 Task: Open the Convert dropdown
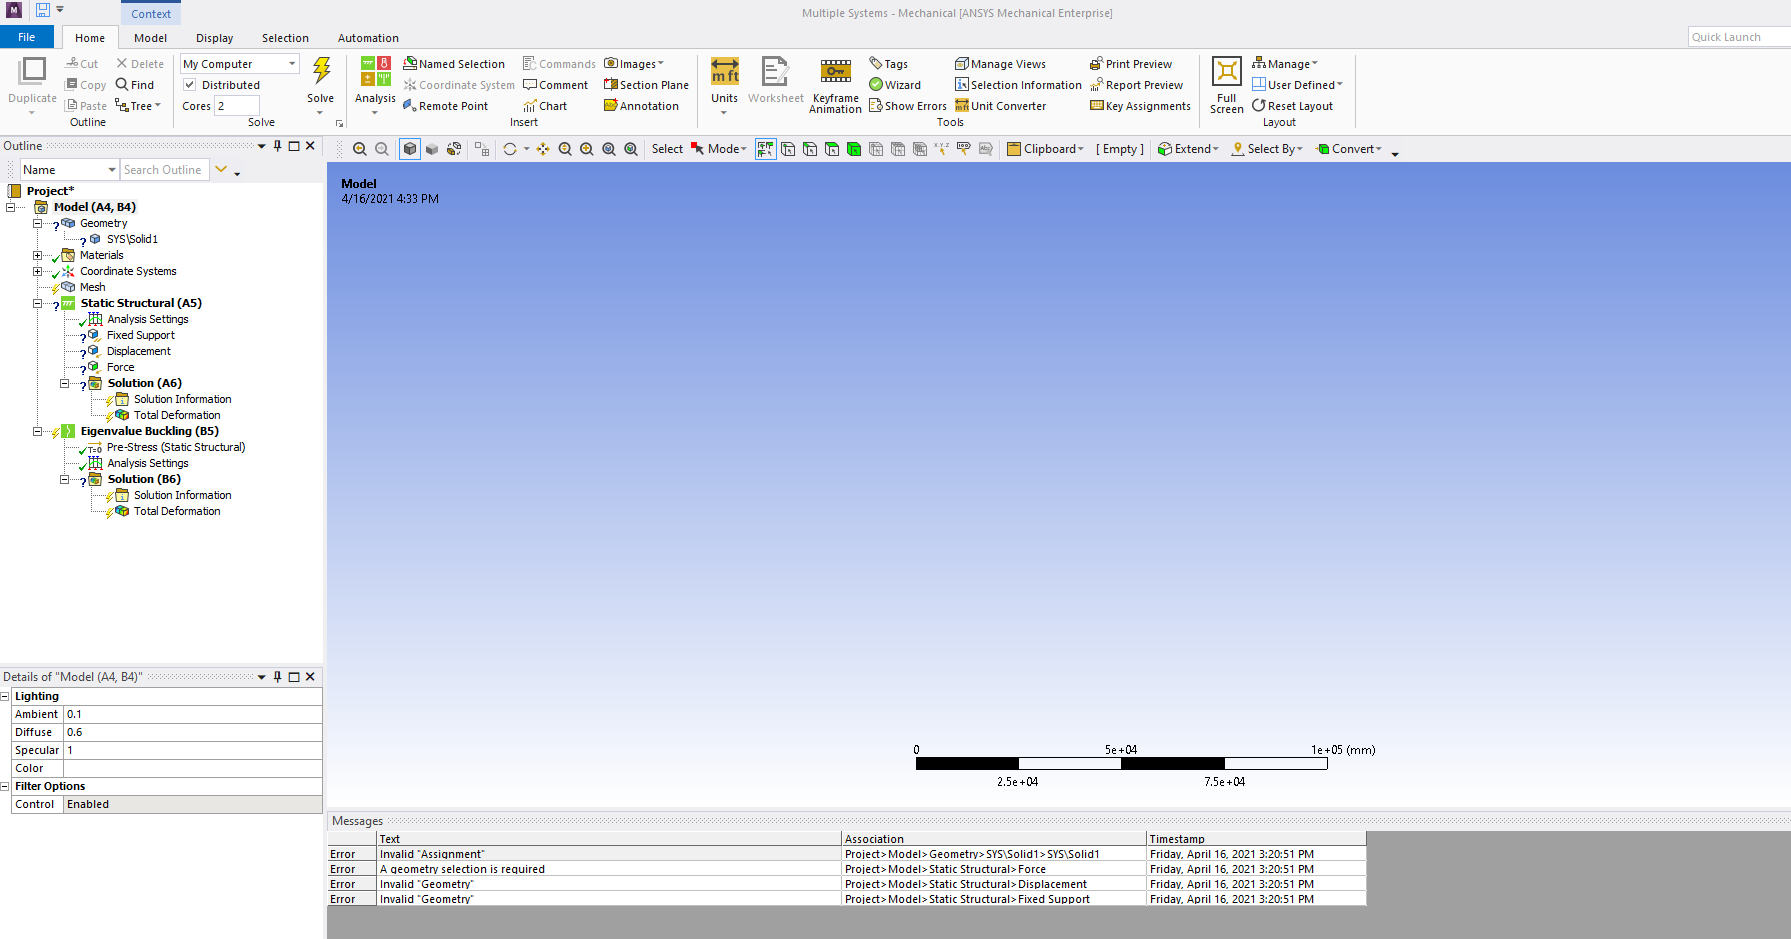point(1349,149)
